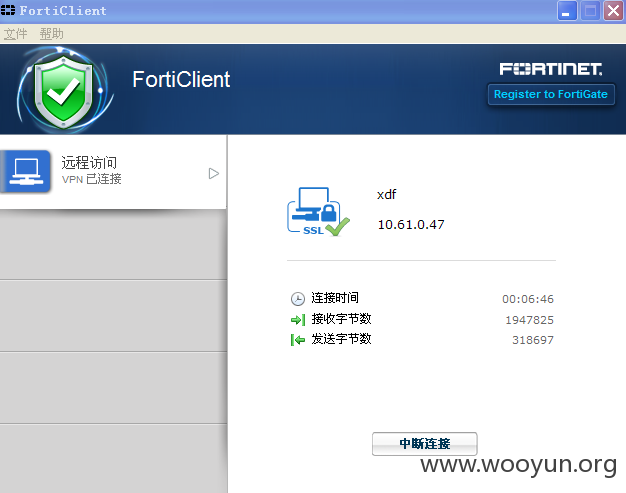Viewport: 626px width, 493px height.
Task: Click the Remote Access computer icon
Action: 26,172
